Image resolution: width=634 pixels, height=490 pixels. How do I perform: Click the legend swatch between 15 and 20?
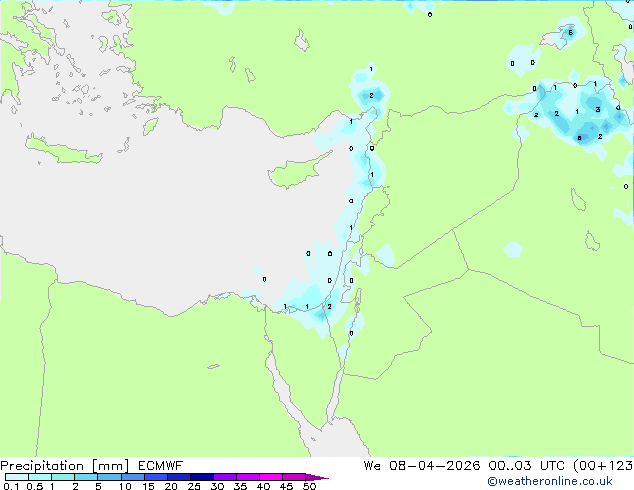click(156, 477)
